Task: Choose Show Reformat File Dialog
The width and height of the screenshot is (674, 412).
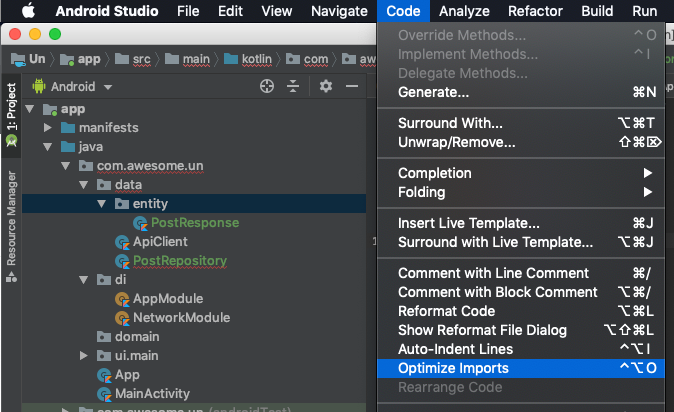Action: tap(521, 330)
